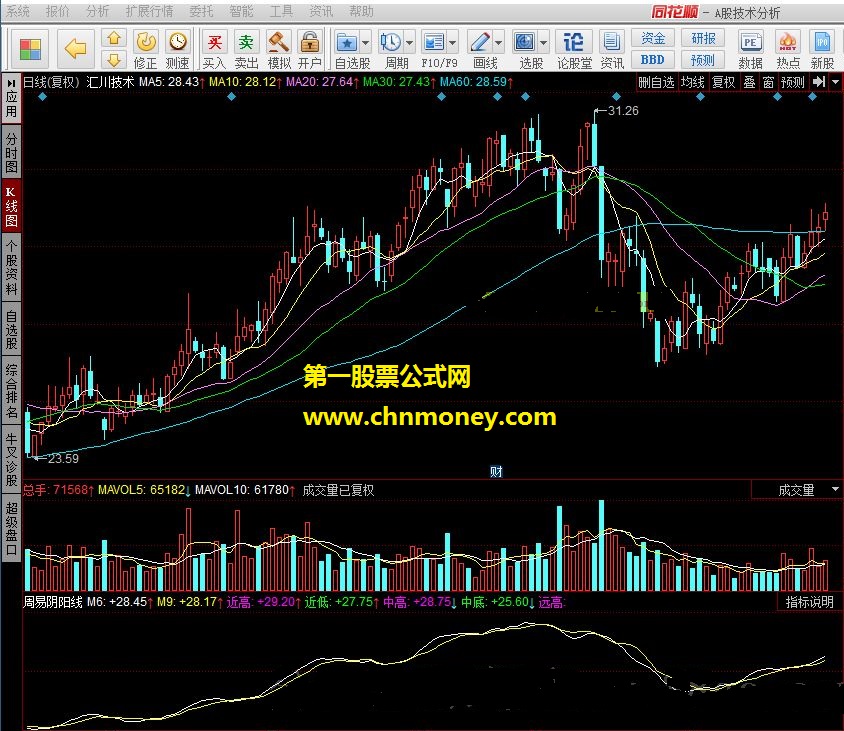Screen dimensions: 844x731
Task: Click the 31.26 high price label
Action: [623, 110]
